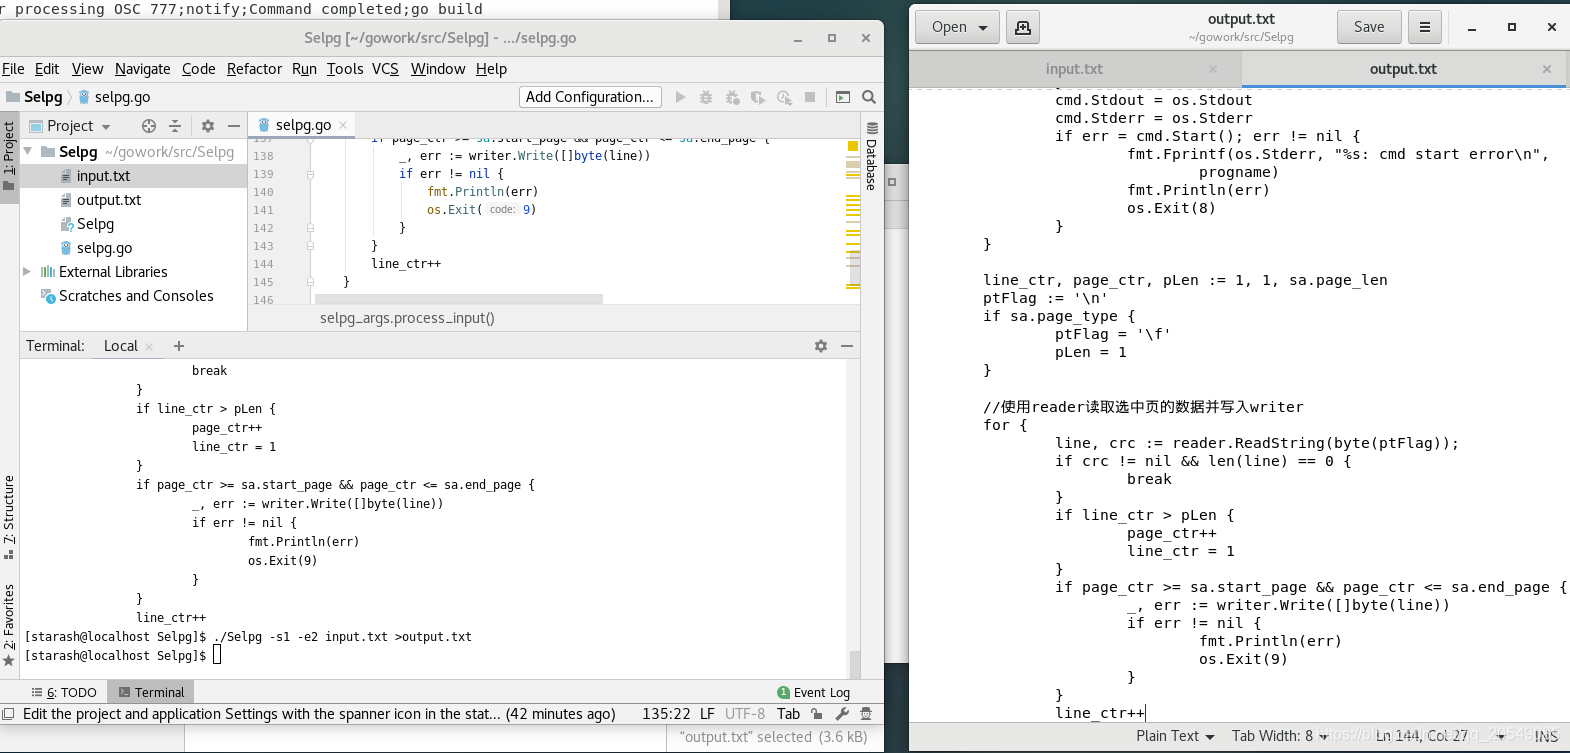Viewport: 1570px width, 753px height.
Task: Select selpg.go in project tree
Action: [x=134, y=248]
